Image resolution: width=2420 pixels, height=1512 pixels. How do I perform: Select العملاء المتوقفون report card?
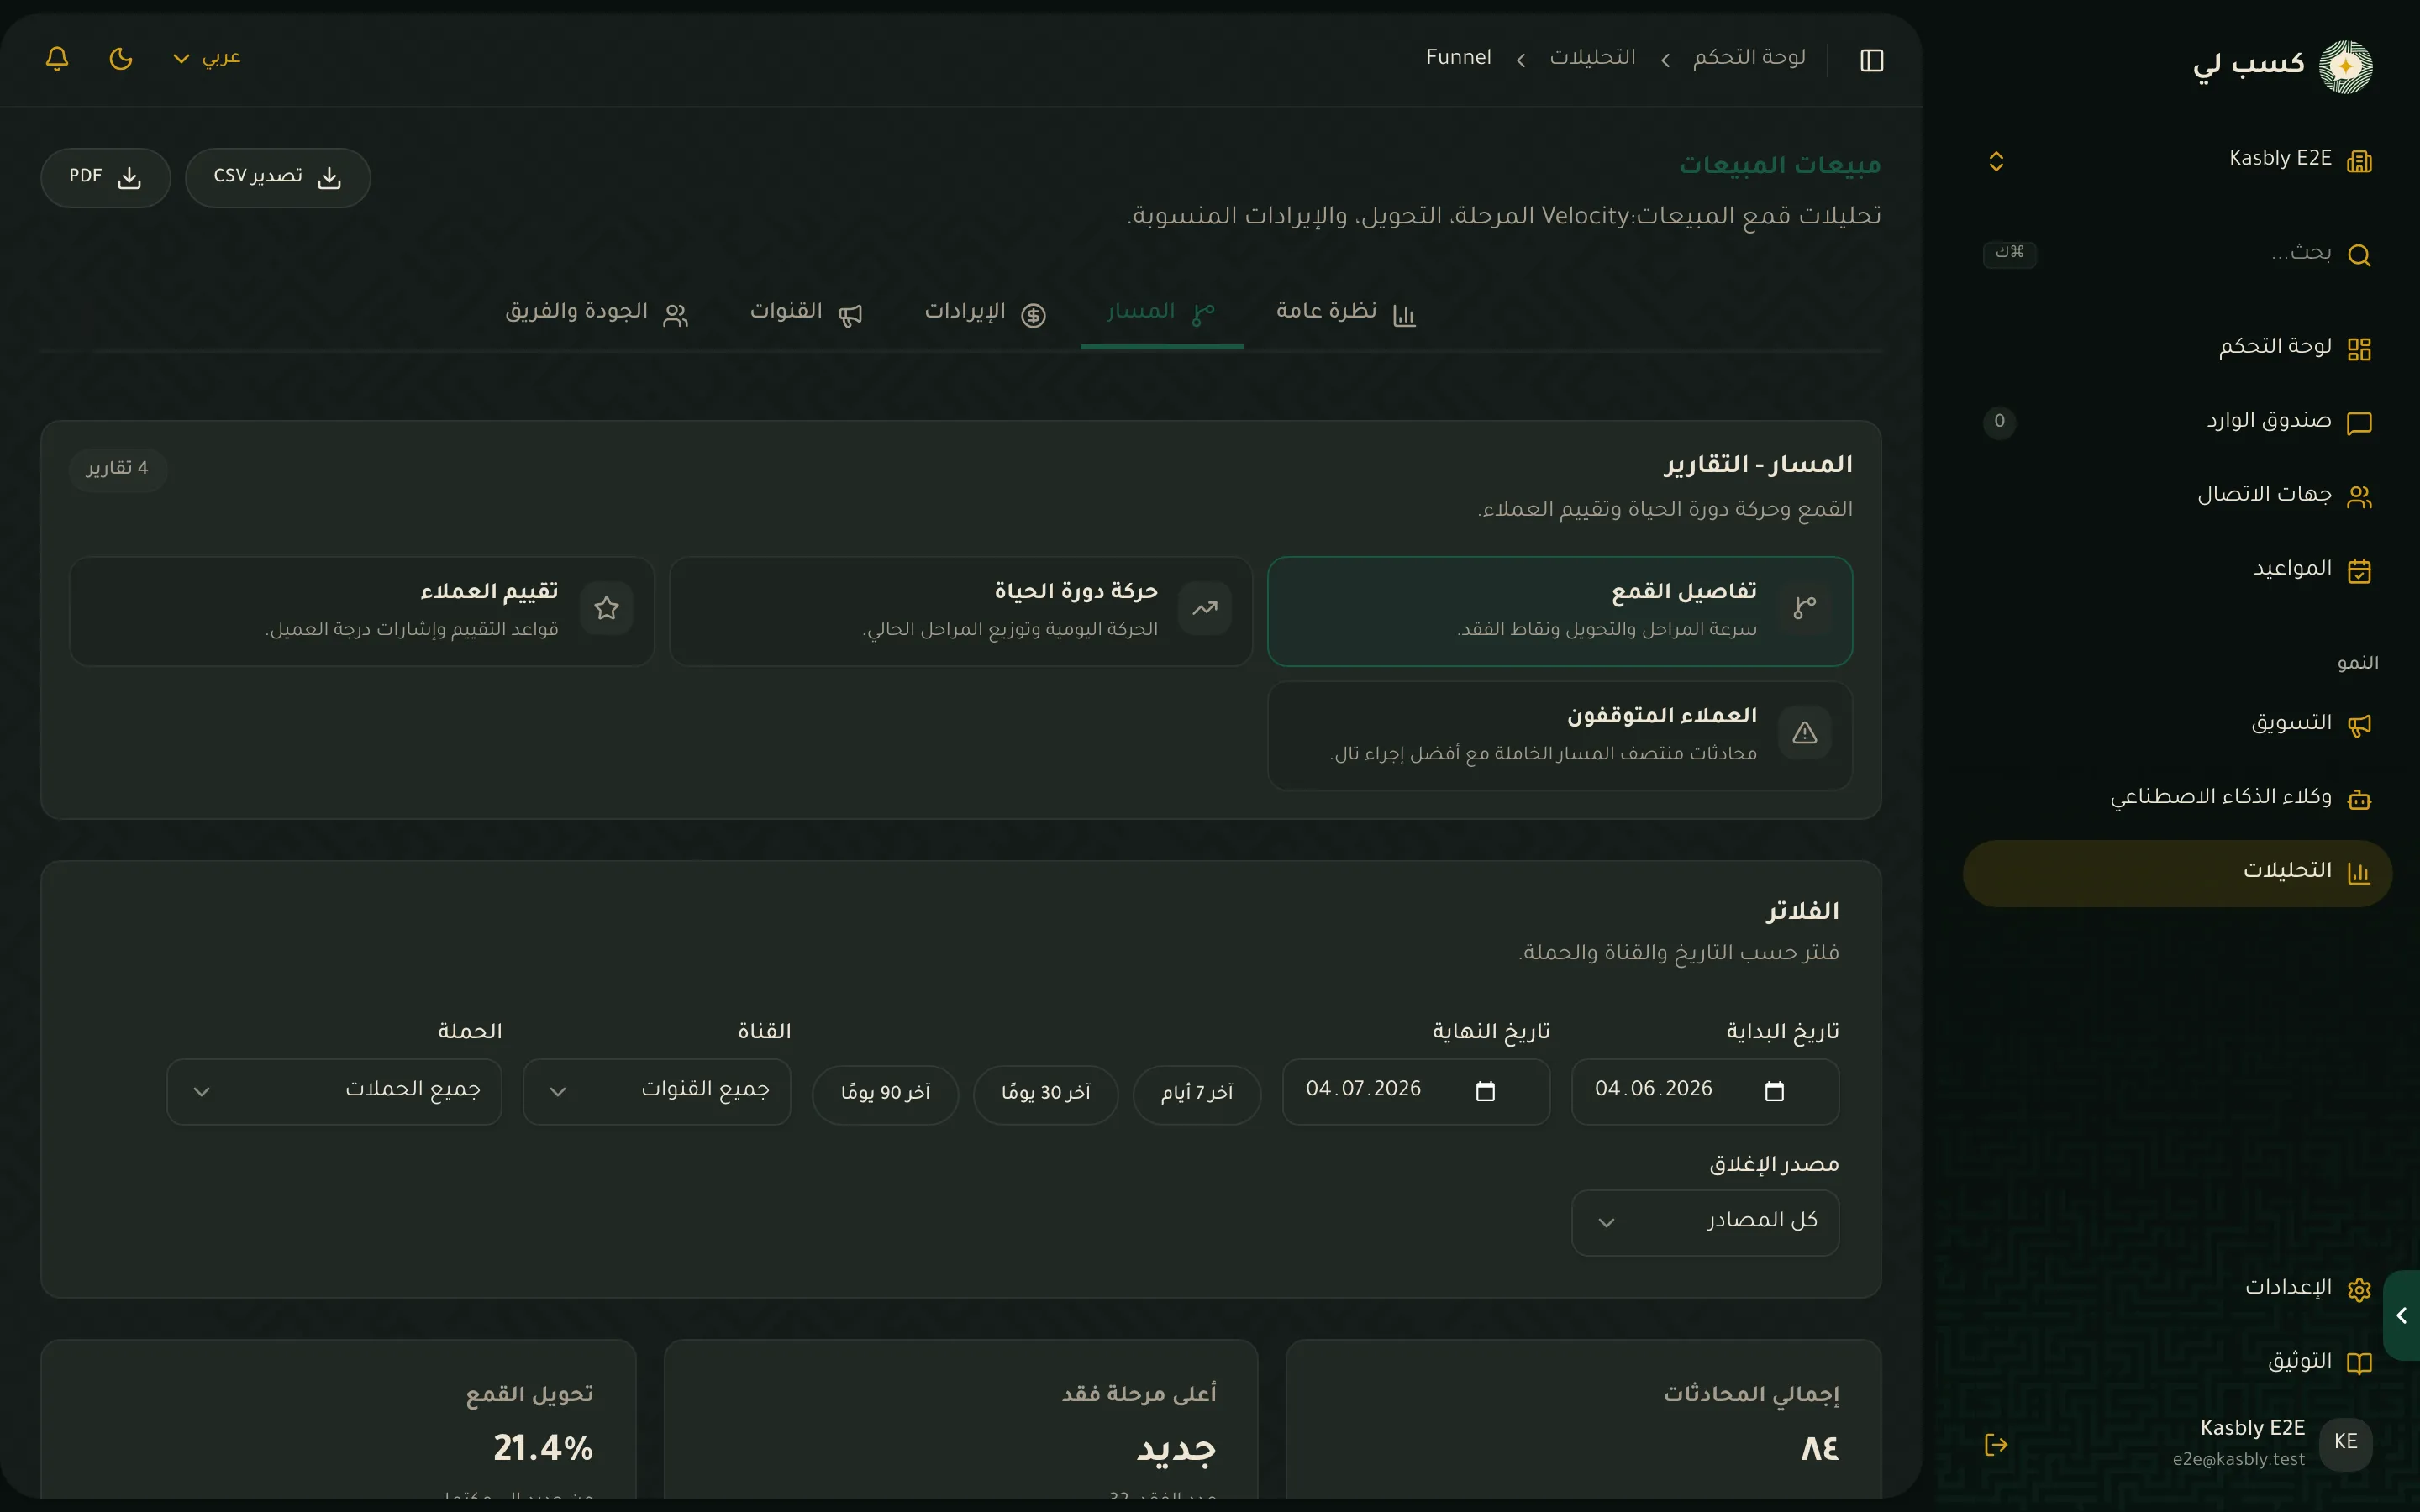click(x=1559, y=736)
